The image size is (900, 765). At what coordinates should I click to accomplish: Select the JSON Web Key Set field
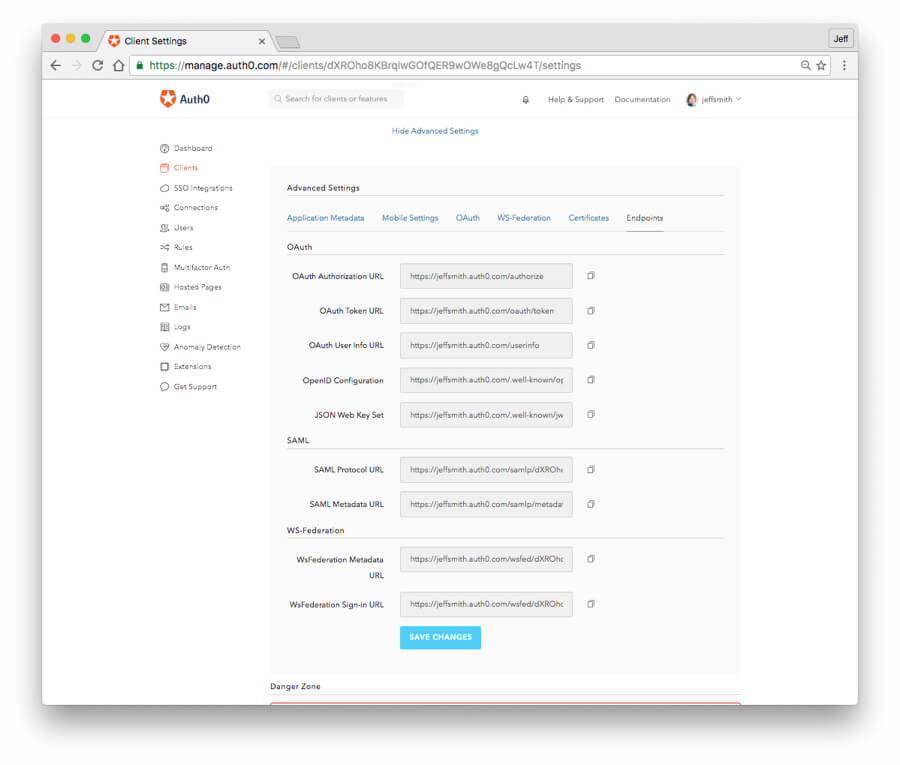click(486, 414)
